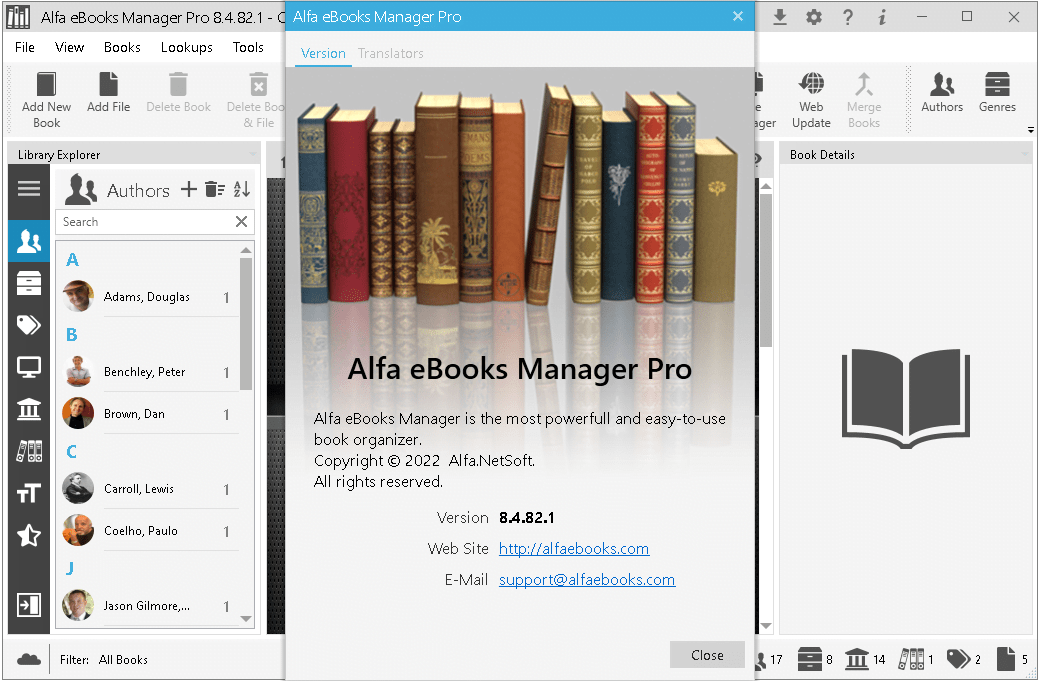Open the View menu
The width and height of the screenshot is (1040, 681).
69,47
